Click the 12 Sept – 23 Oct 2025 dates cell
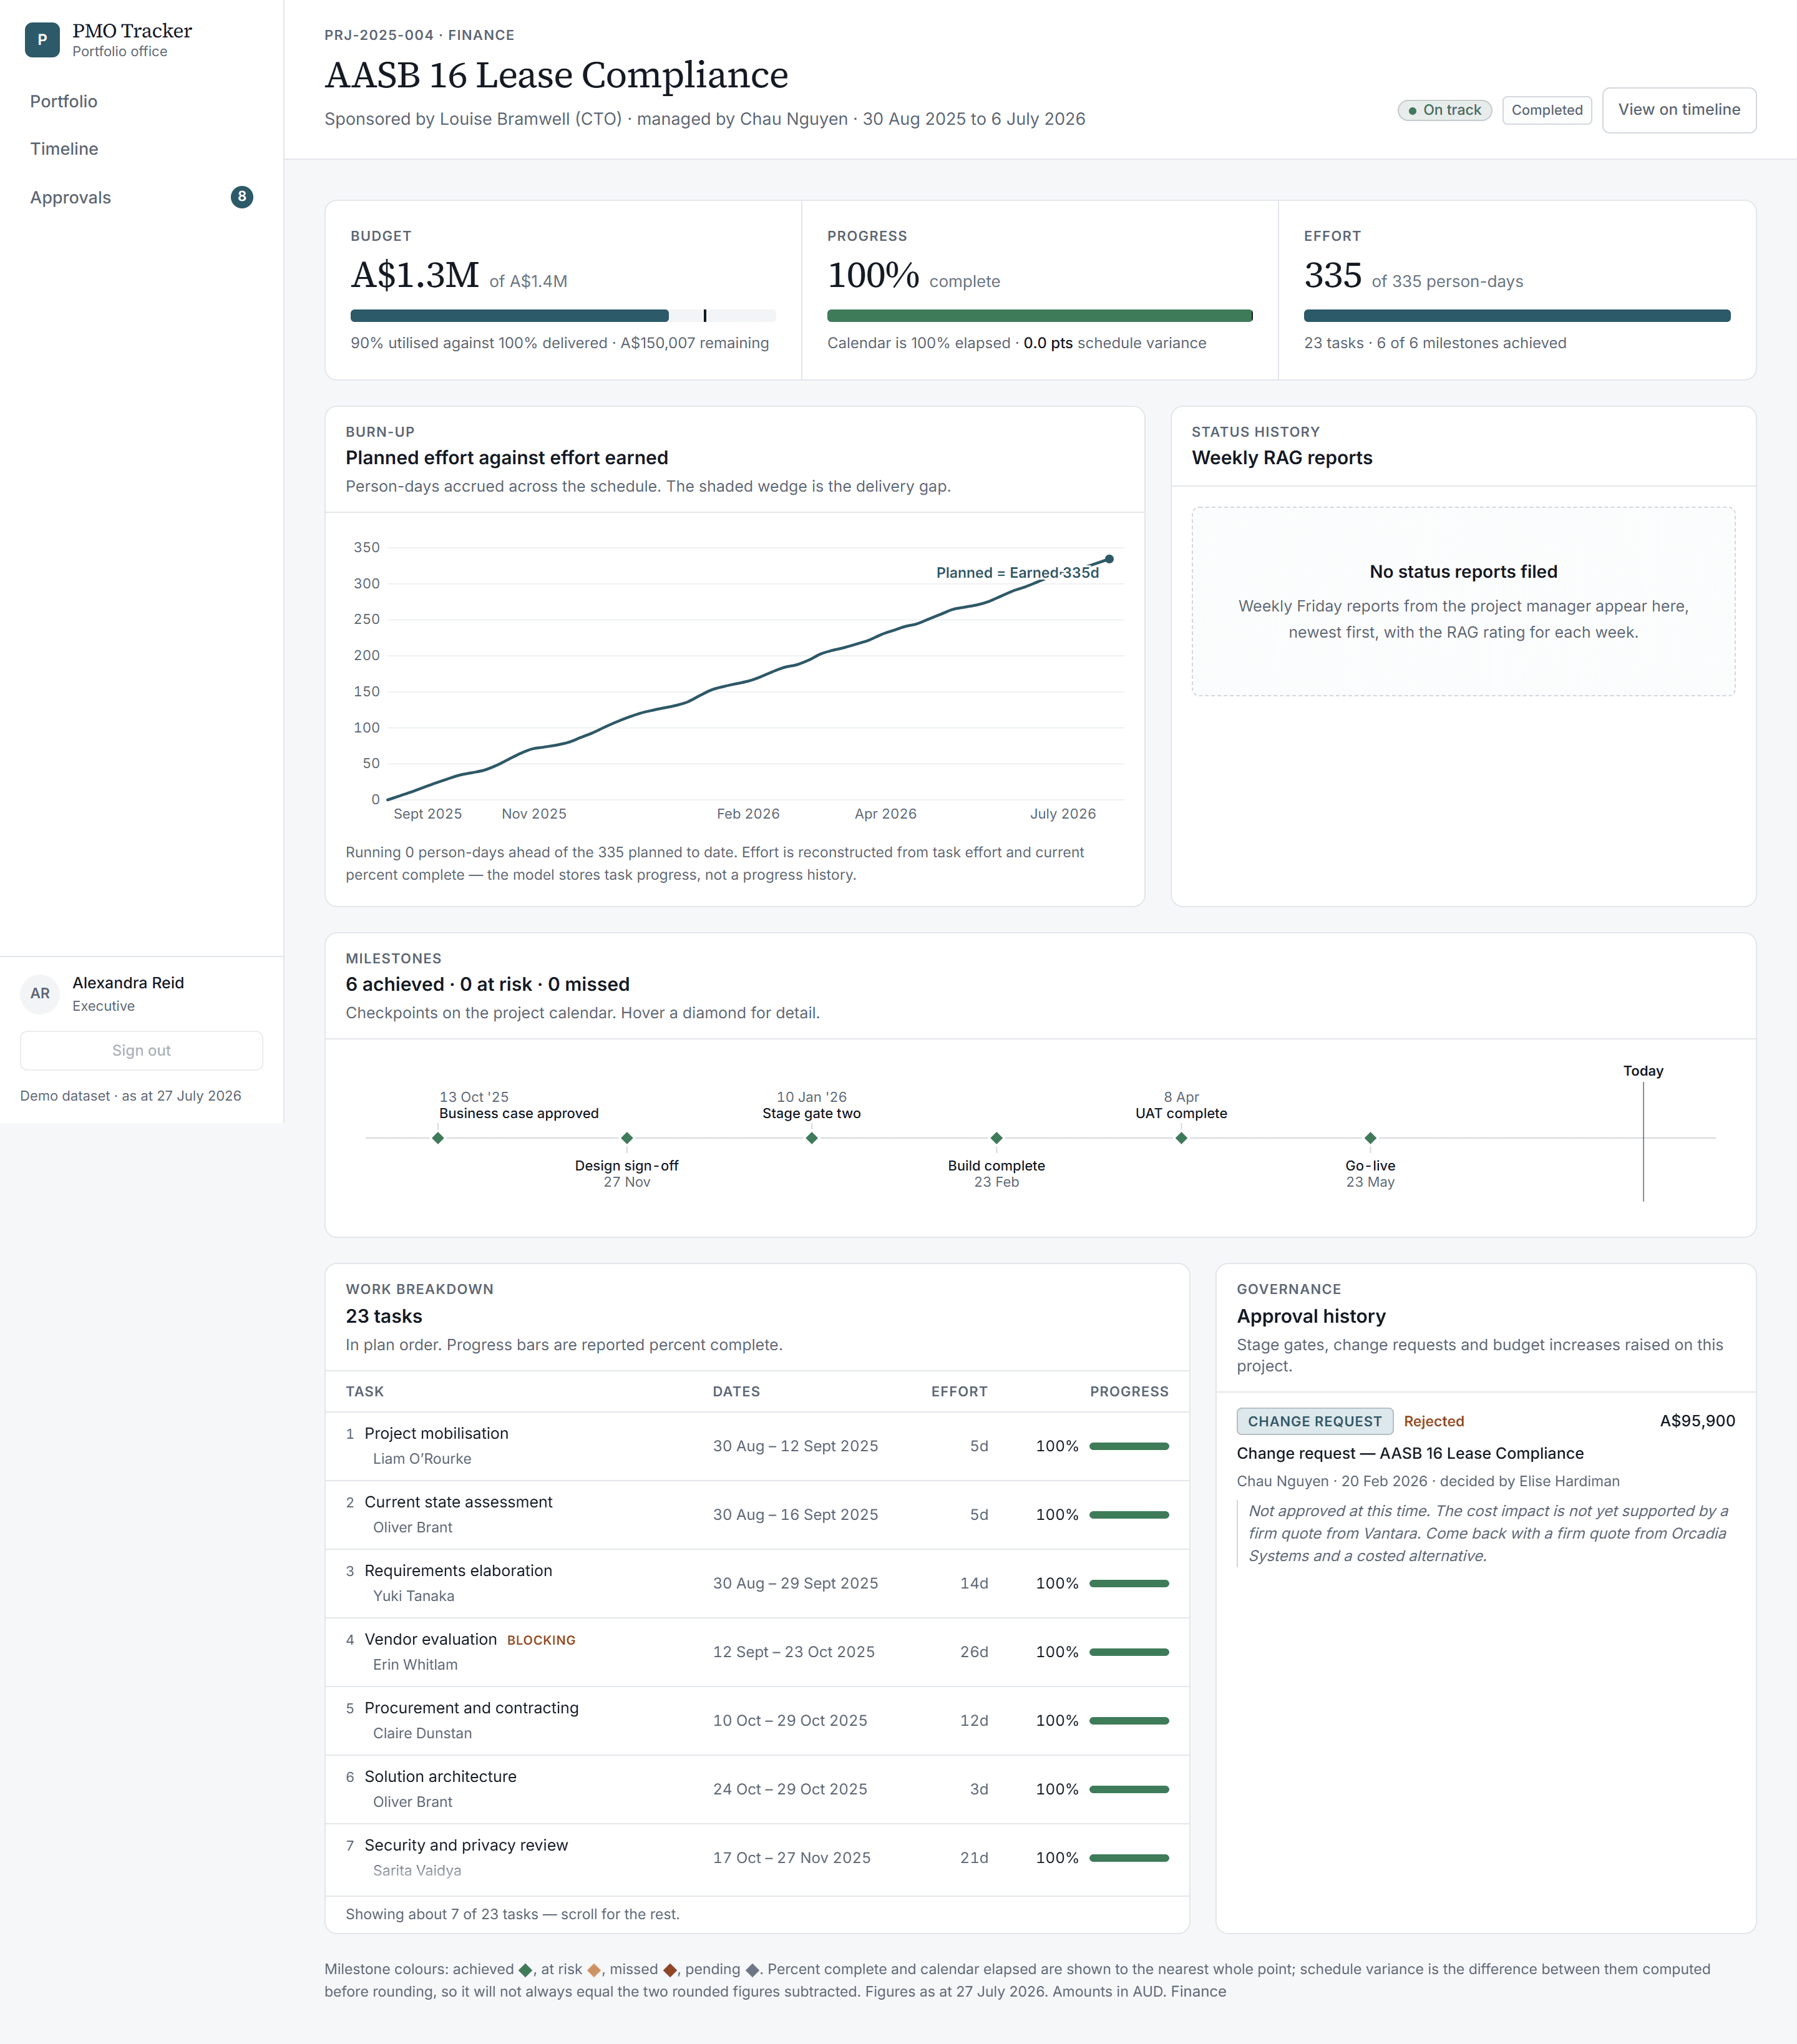The width and height of the screenshot is (1797, 2044). (793, 1652)
